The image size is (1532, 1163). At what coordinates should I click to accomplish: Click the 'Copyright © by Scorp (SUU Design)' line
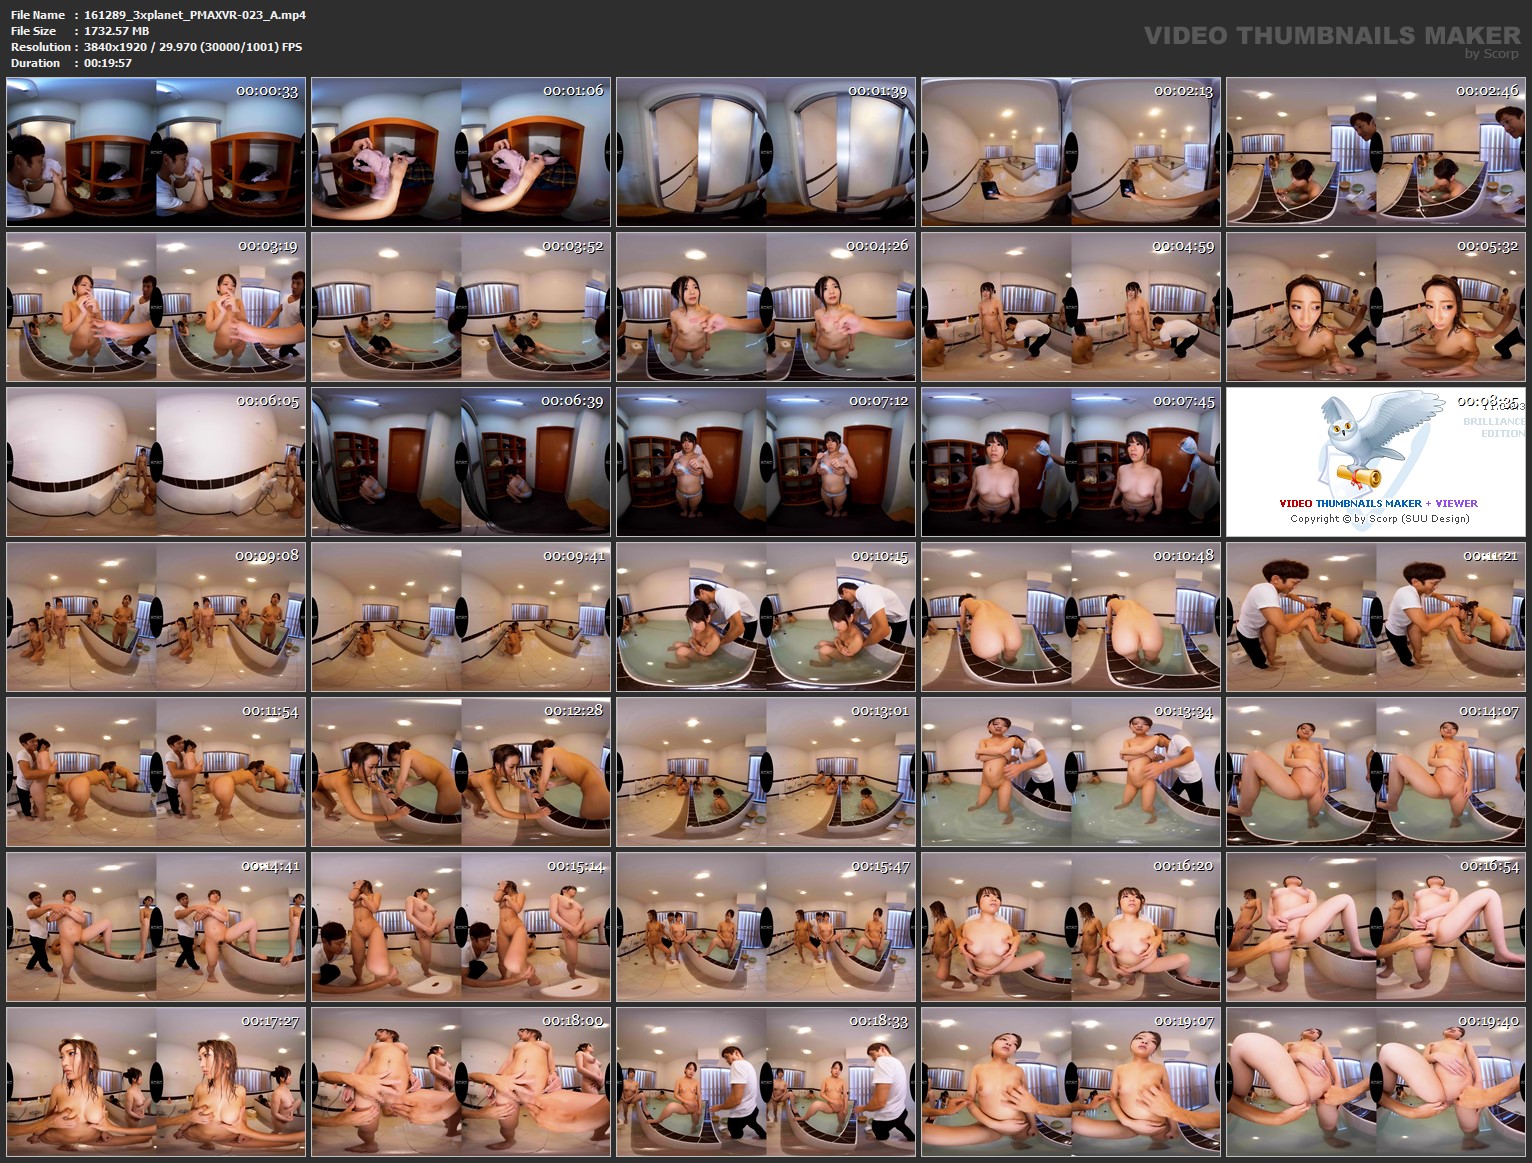pyautogui.click(x=1380, y=519)
